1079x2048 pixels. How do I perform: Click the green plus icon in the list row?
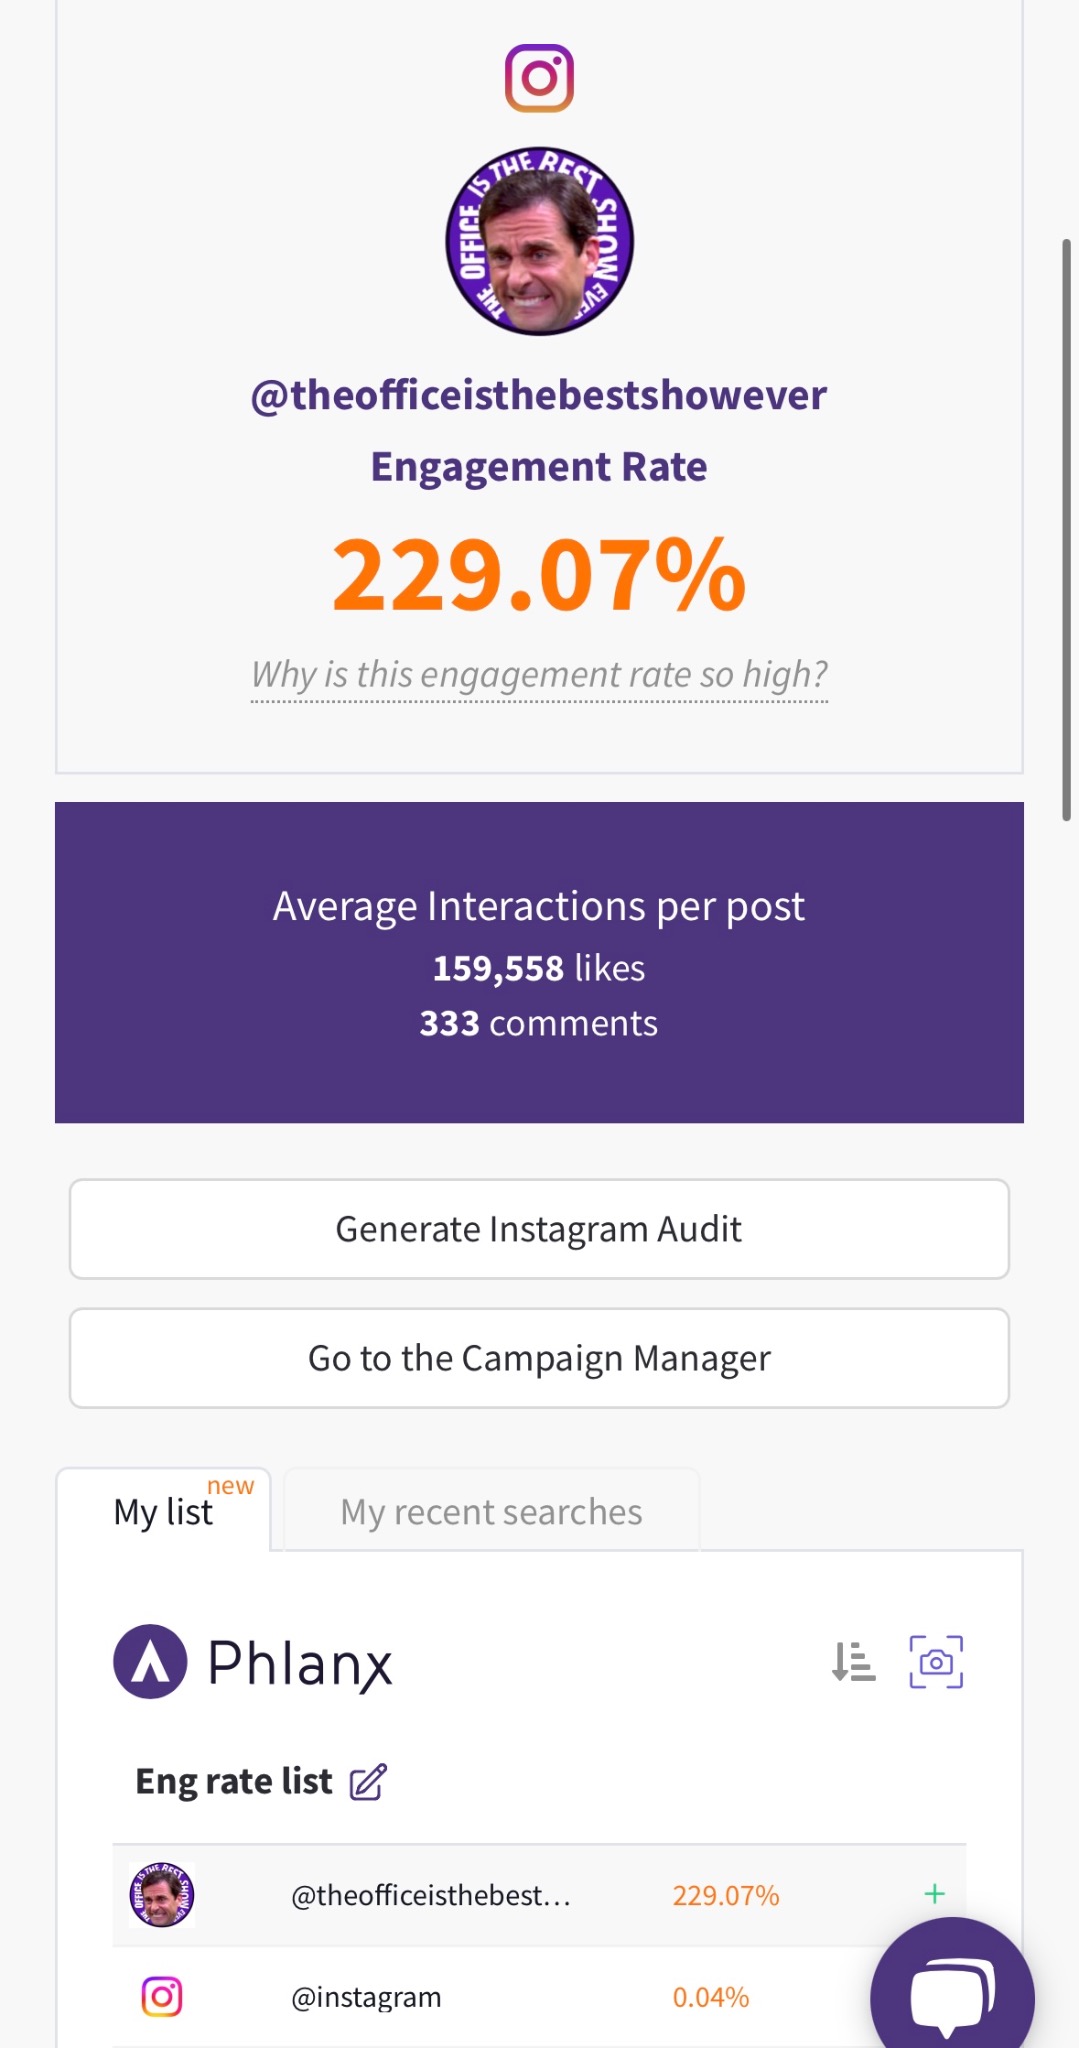pos(935,1894)
